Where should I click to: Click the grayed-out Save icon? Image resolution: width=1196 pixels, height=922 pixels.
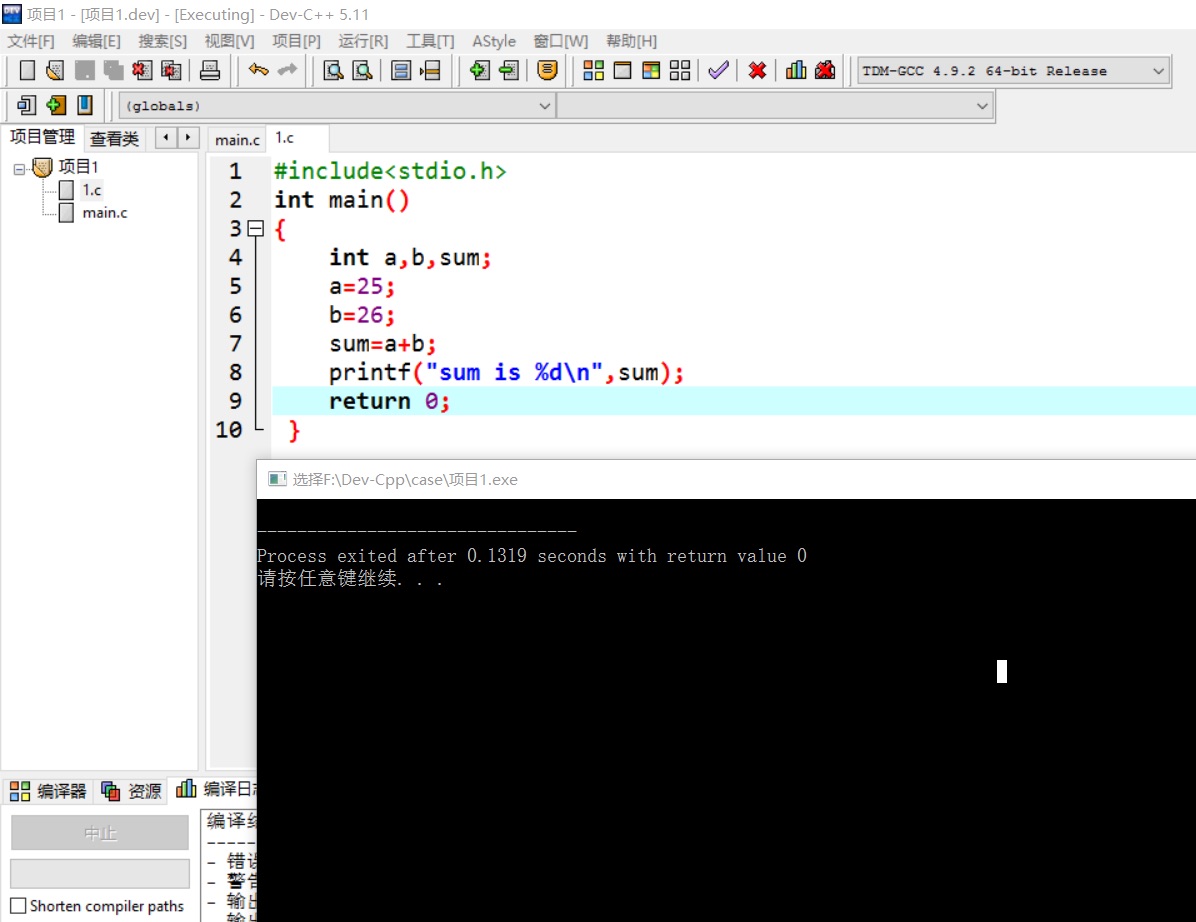(84, 71)
